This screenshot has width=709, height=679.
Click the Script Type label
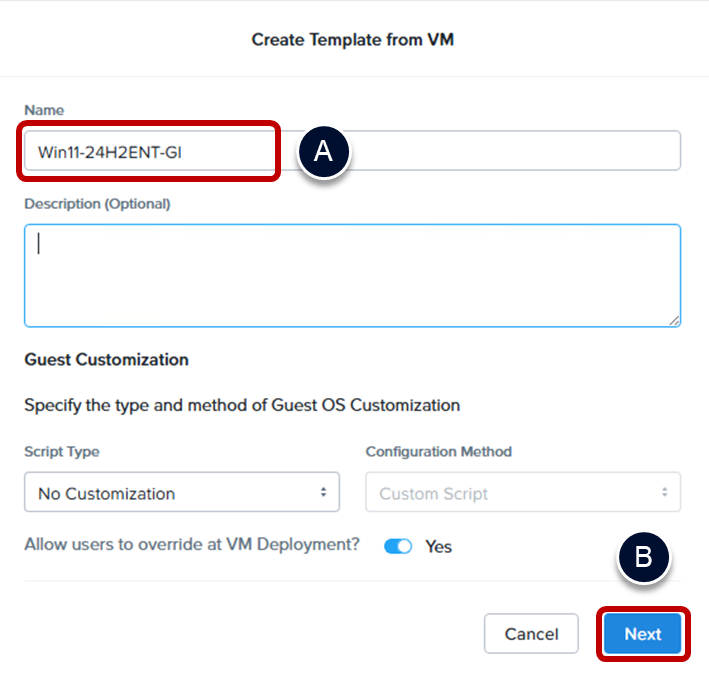coord(62,451)
